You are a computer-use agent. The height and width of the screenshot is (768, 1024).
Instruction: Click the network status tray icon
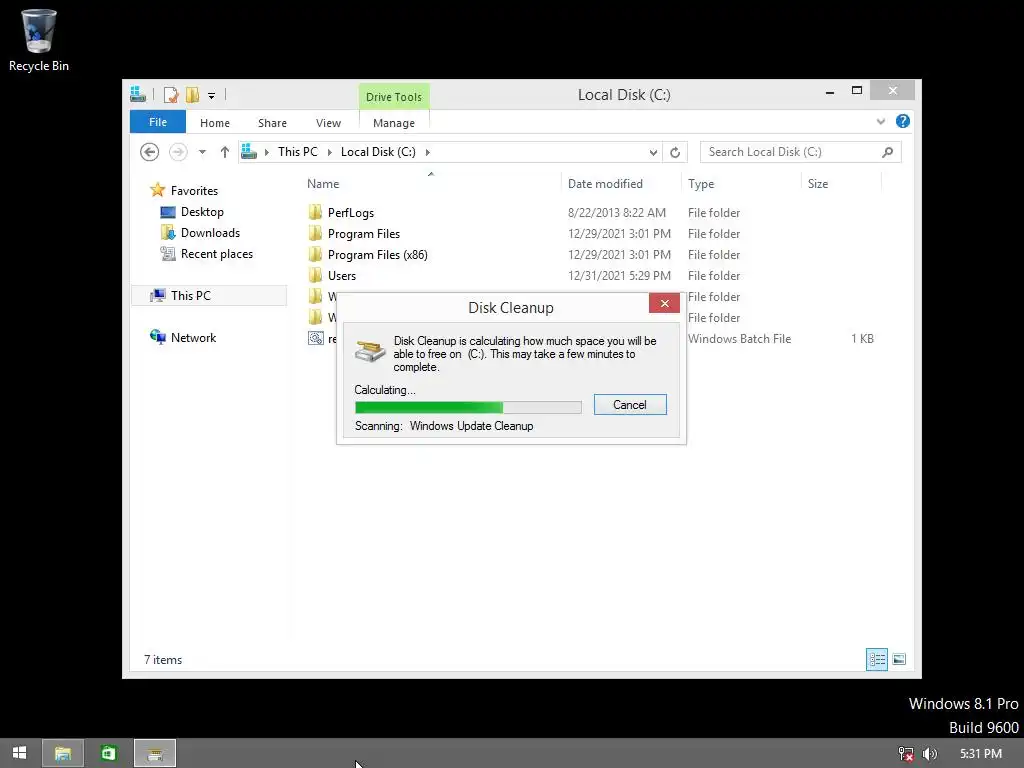pyautogui.click(x=905, y=754)
